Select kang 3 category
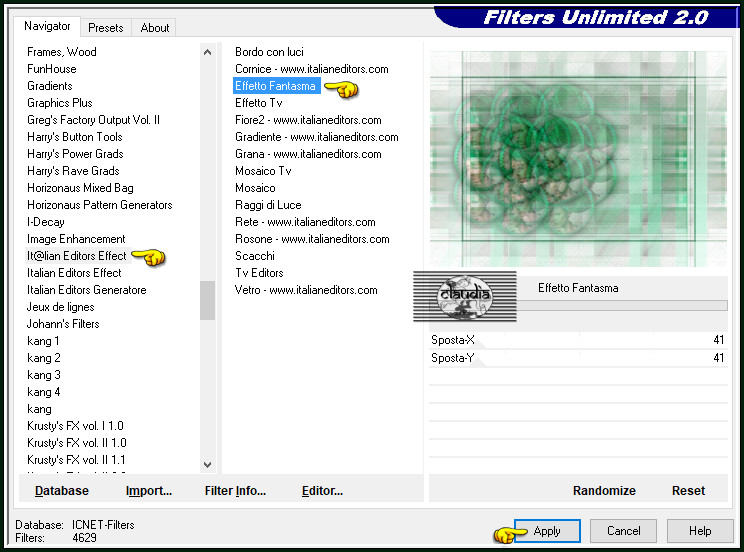Screen dimensions: 744x552 click(44, 375)
